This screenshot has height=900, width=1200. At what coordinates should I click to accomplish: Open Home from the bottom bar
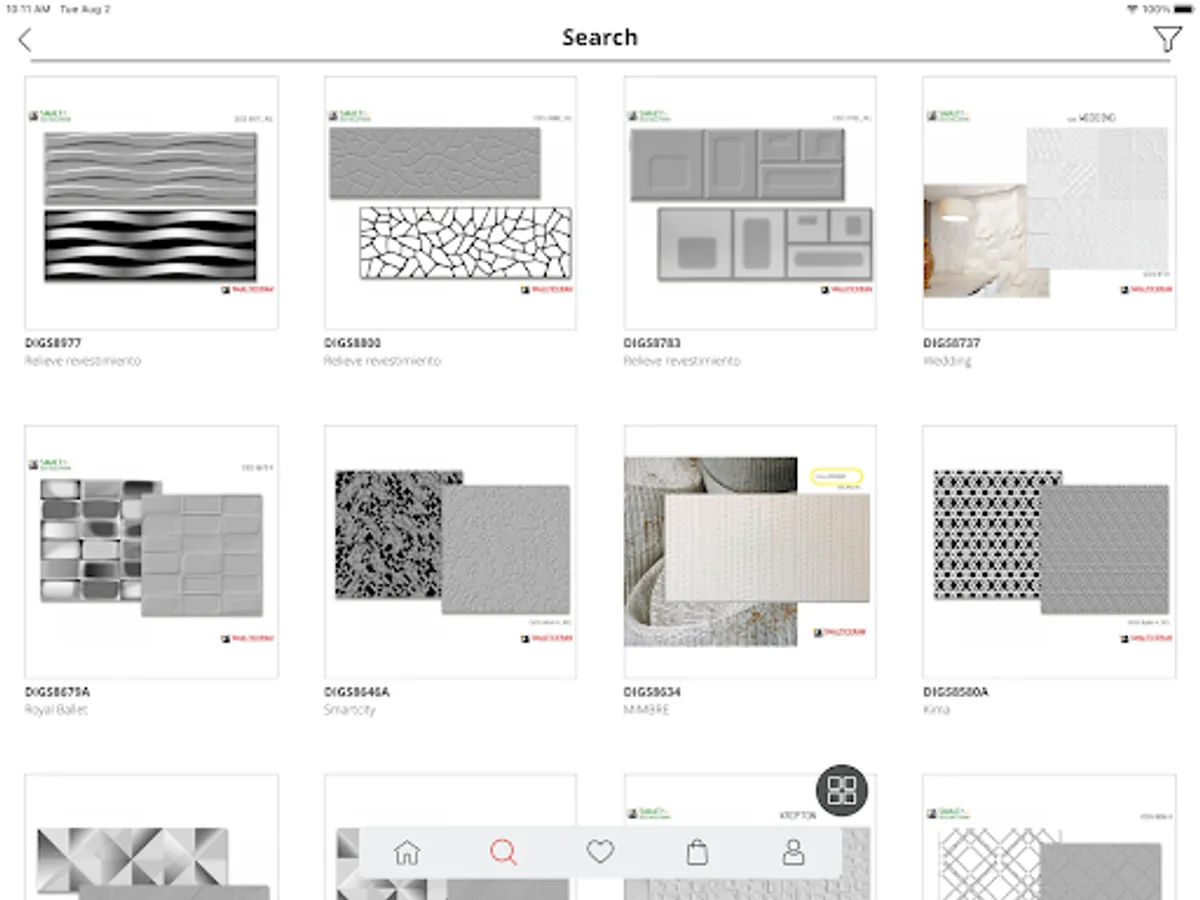[x=407, y=852]
